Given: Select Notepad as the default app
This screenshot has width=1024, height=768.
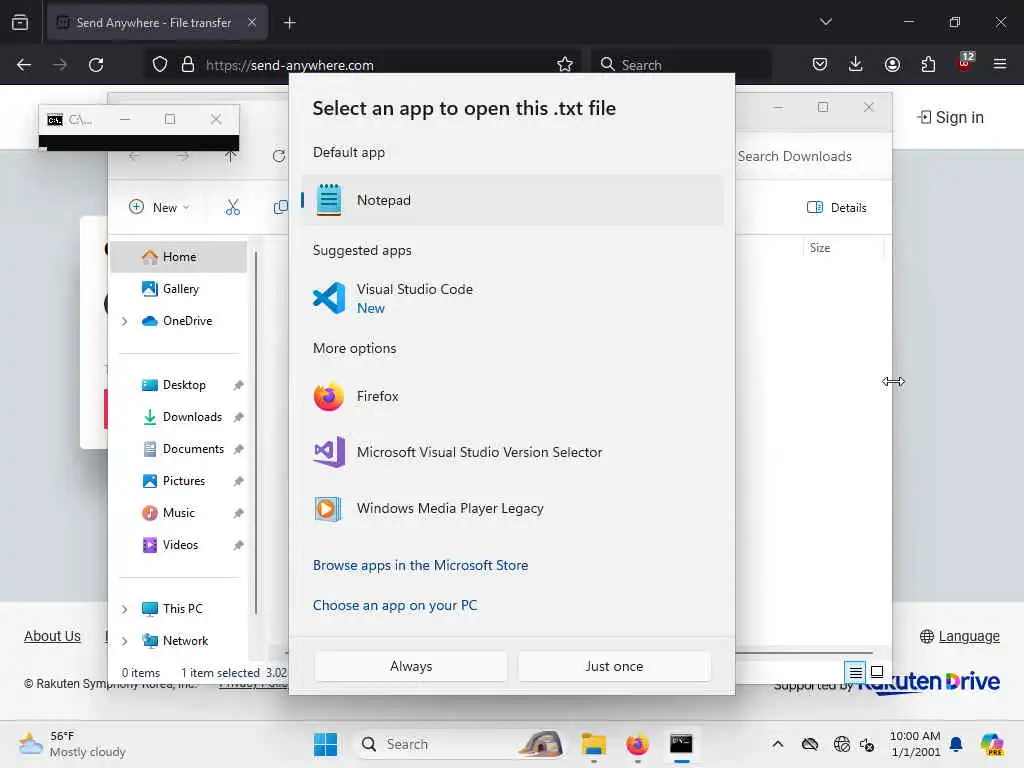Looking at the screenshot, I should pyautogui.click(x=512, y=200).
